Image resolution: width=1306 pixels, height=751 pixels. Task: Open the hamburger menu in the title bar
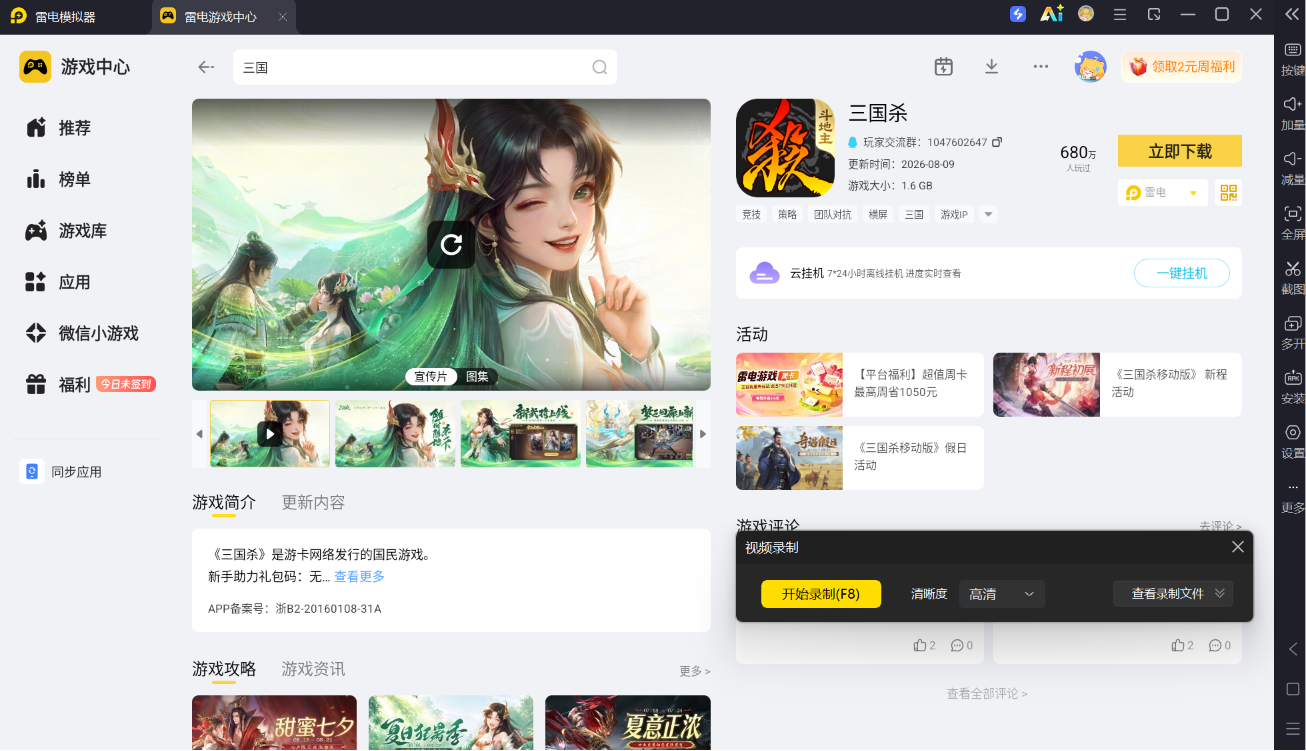coord(1120,14)
